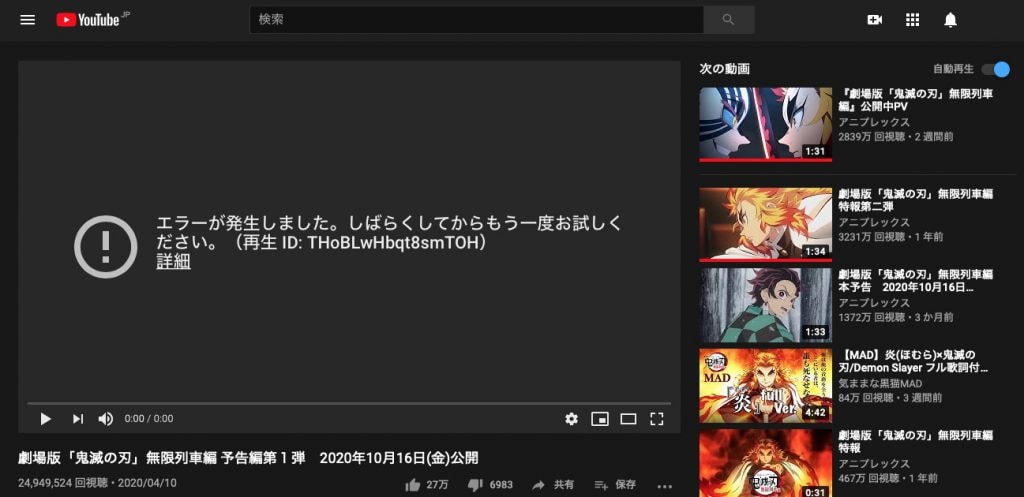Click the YouTube logo
The image size is (1024, 497).
92,20
